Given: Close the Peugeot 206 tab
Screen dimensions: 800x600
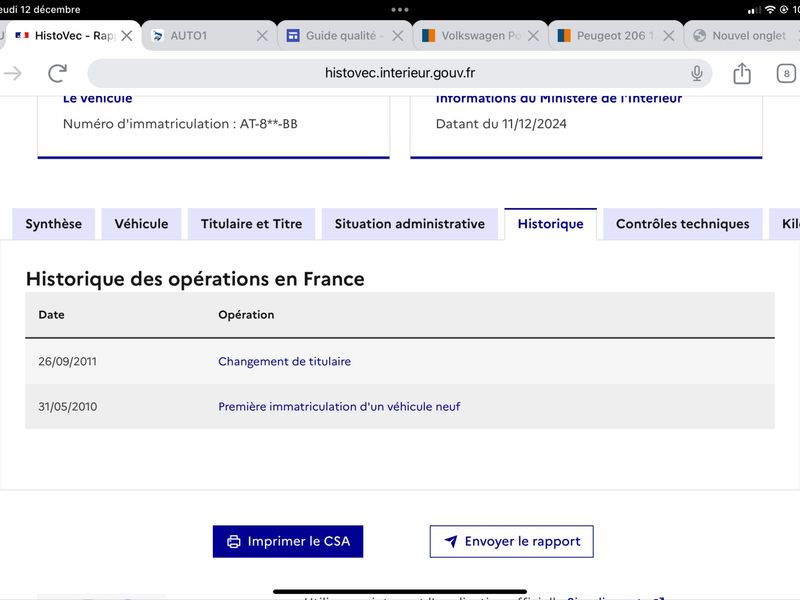Looking at the screenshot, I should (x=669, y=36).
